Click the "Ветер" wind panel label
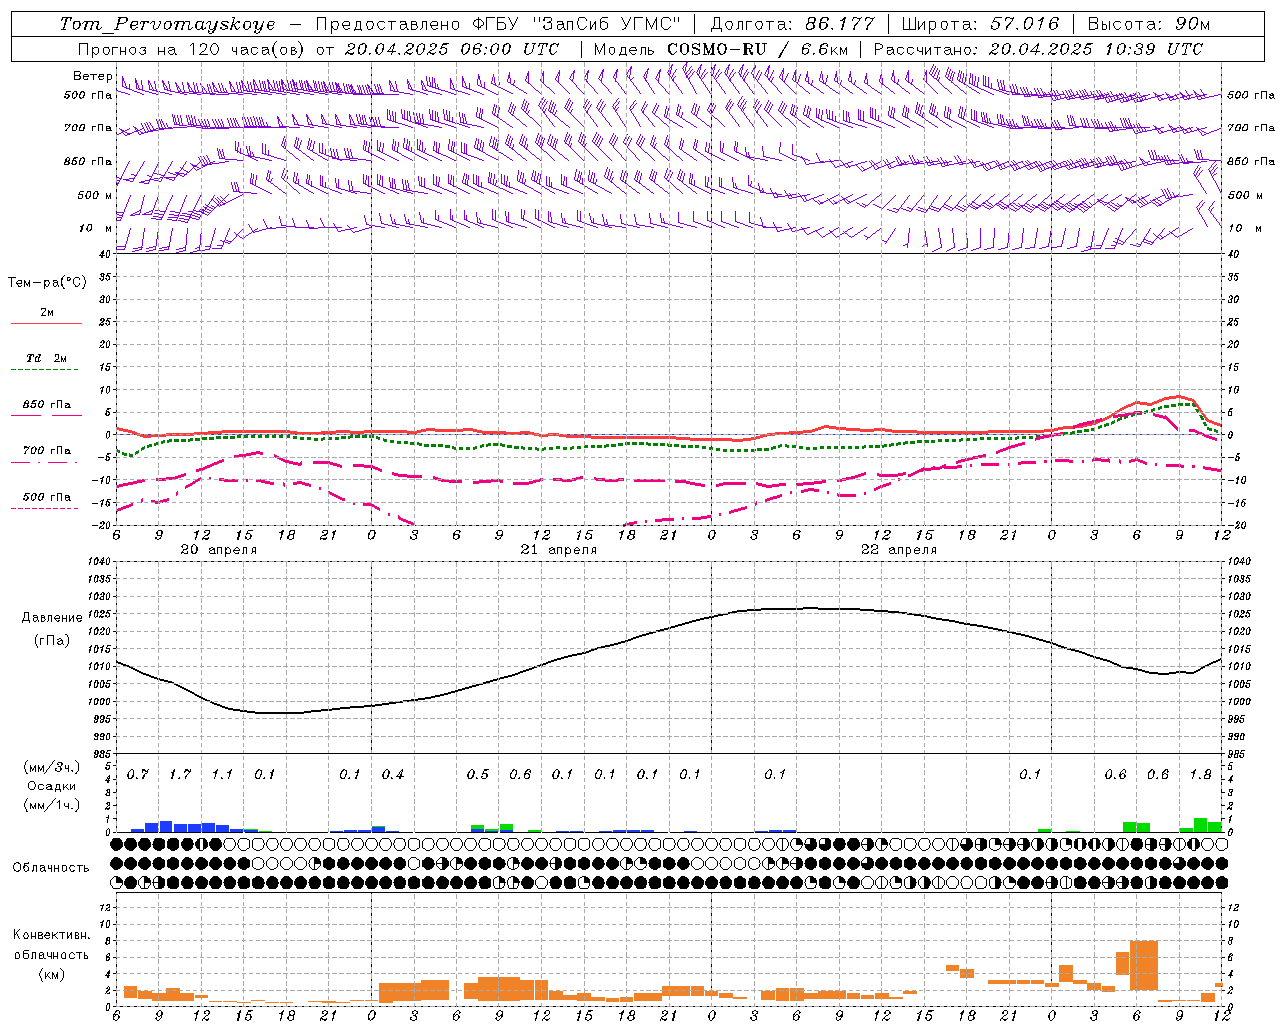Image resolution: width=1280 pixels, height=1024 pixels. (93, 76)
